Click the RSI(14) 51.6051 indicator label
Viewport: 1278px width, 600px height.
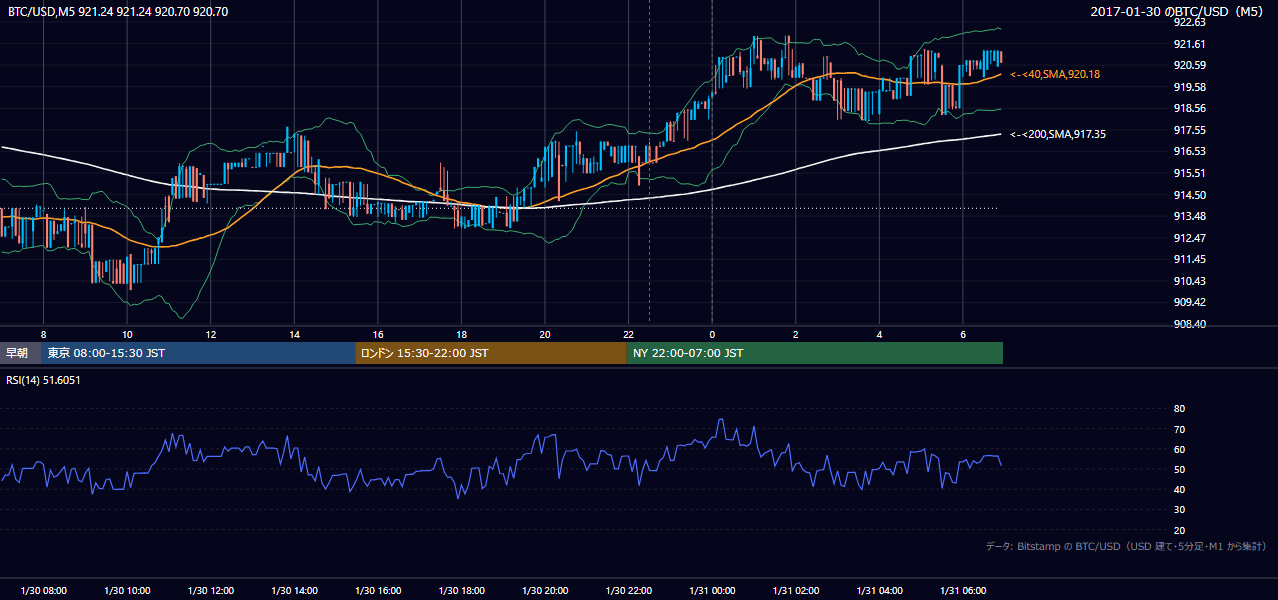tap(44, 380)
